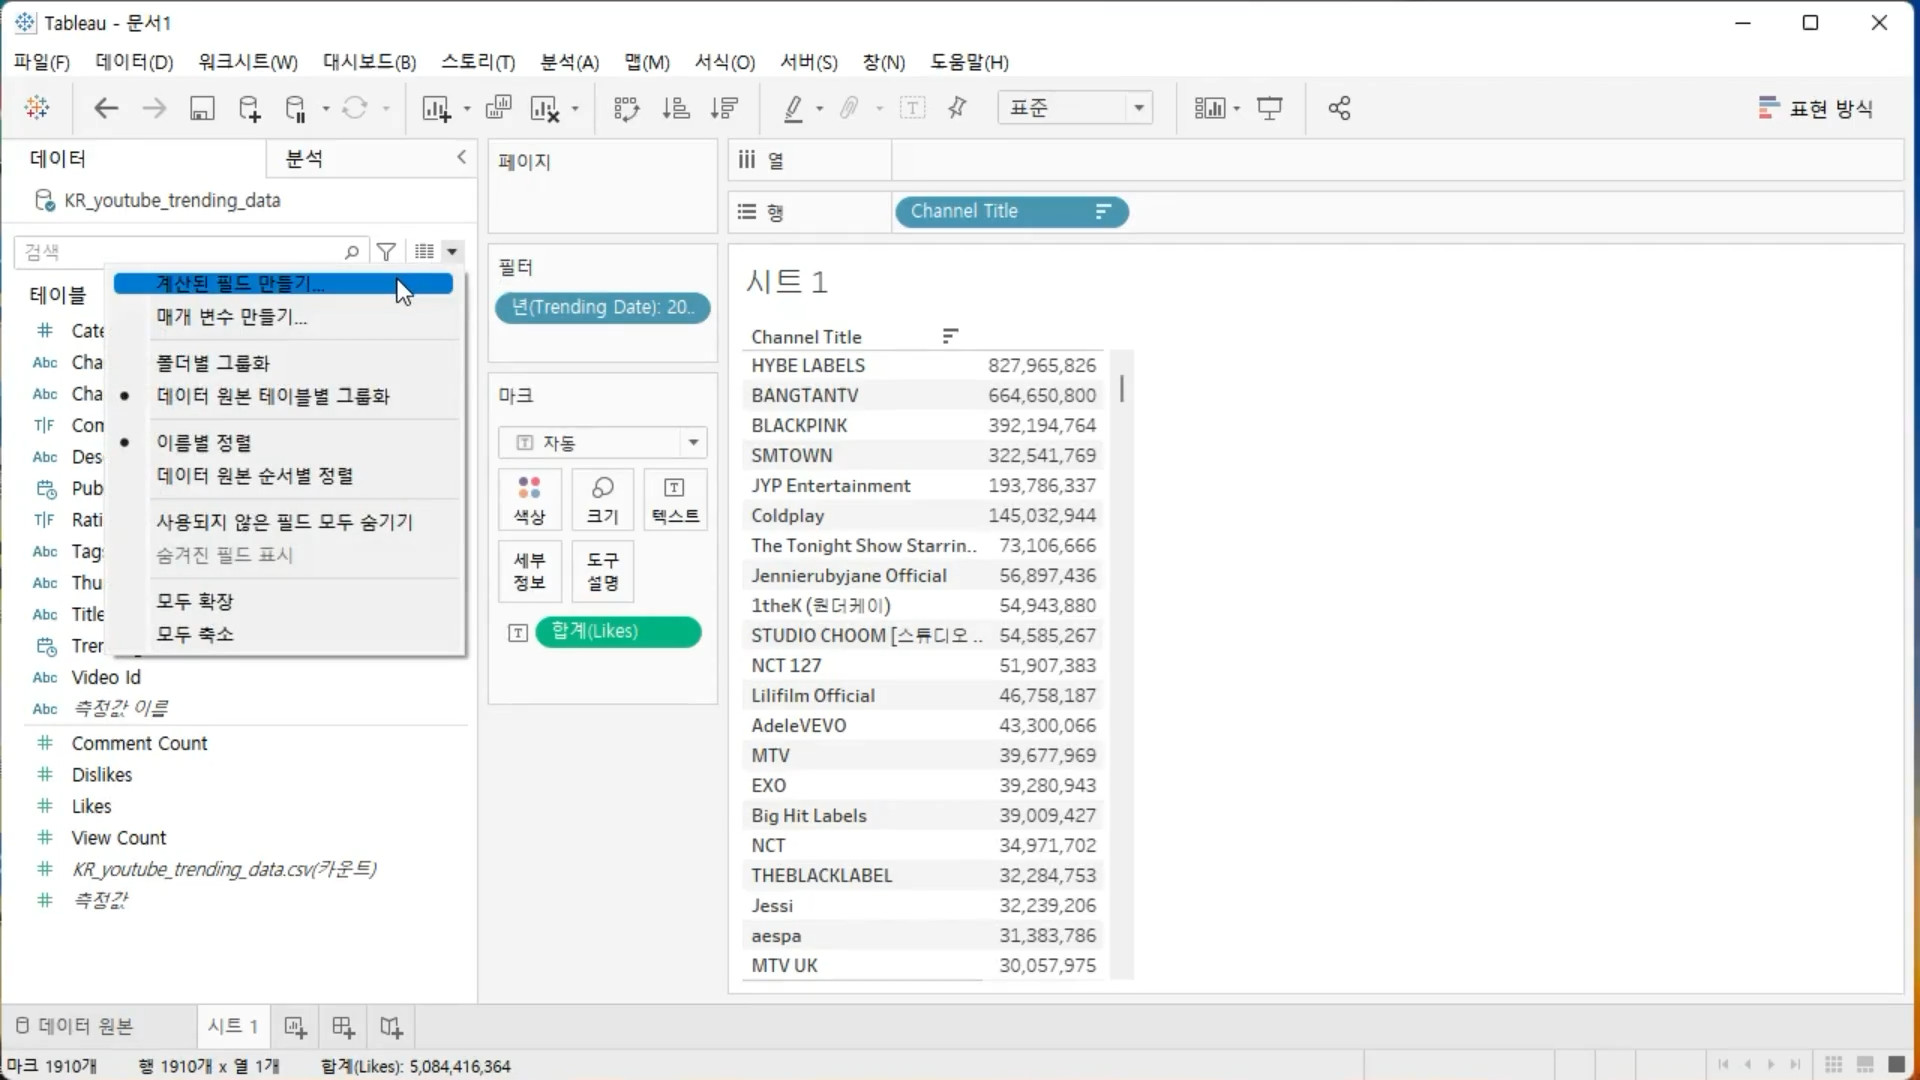Click the Swap rows and columns icon
This screenshot has width=1920, height=1080.
click(x=626, y=108)
